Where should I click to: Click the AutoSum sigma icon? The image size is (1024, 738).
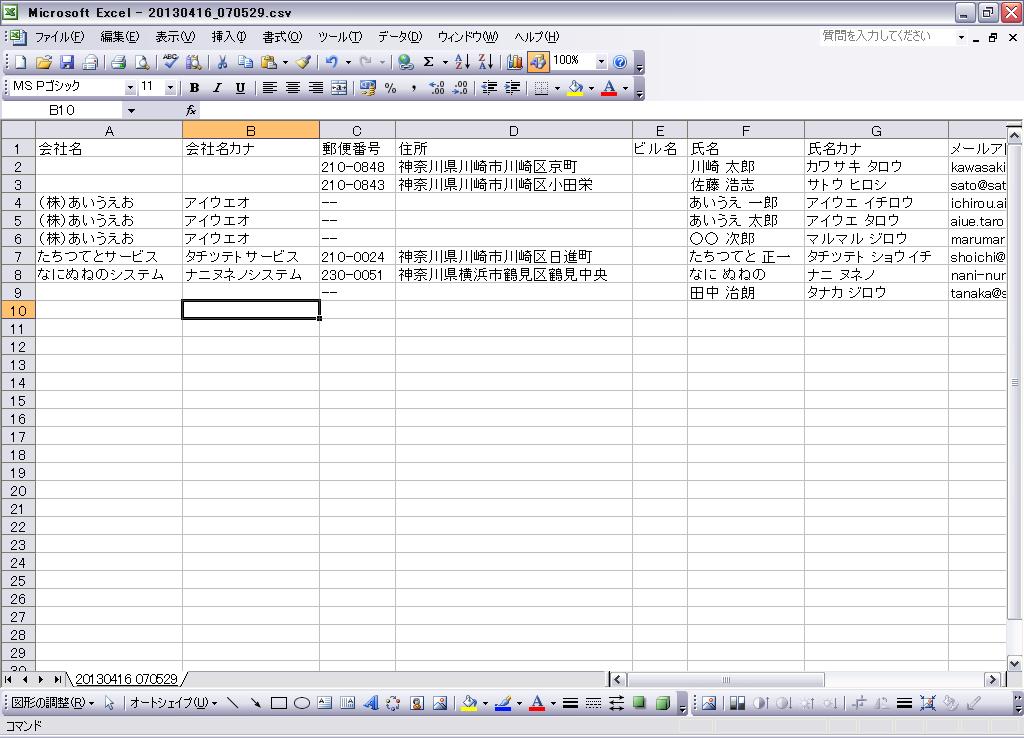click(429, 62)
